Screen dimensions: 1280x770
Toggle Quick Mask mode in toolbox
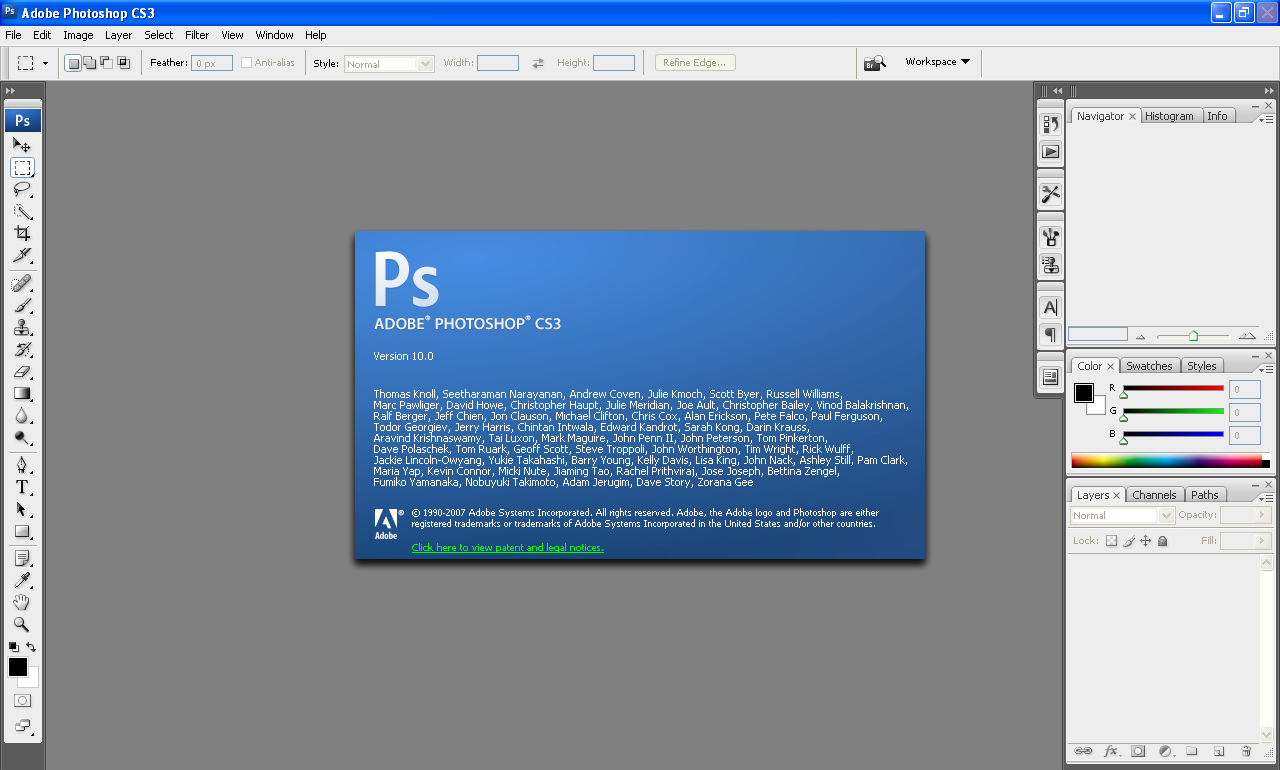click(22, 701)
